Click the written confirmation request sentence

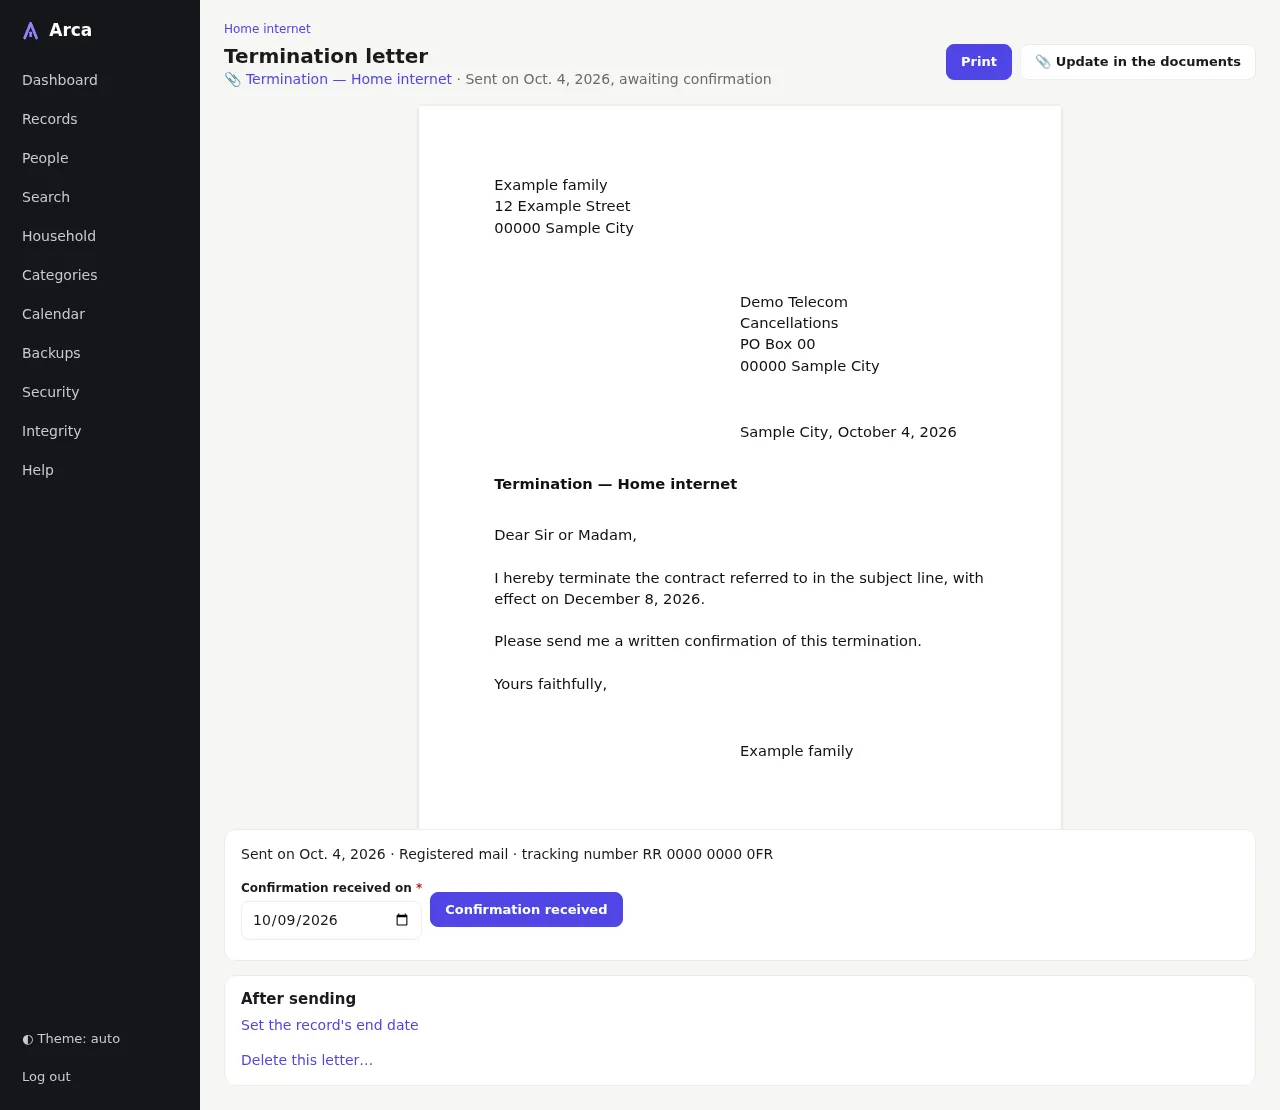708,641
